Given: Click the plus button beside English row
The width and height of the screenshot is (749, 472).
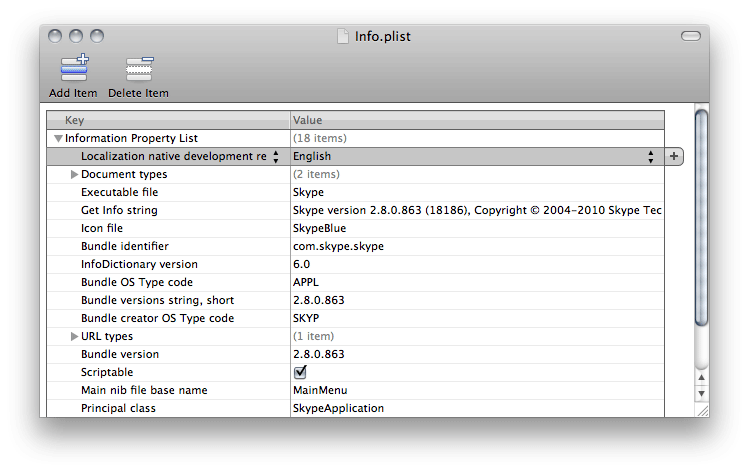Looking at the screenshot, I should 674,156.
